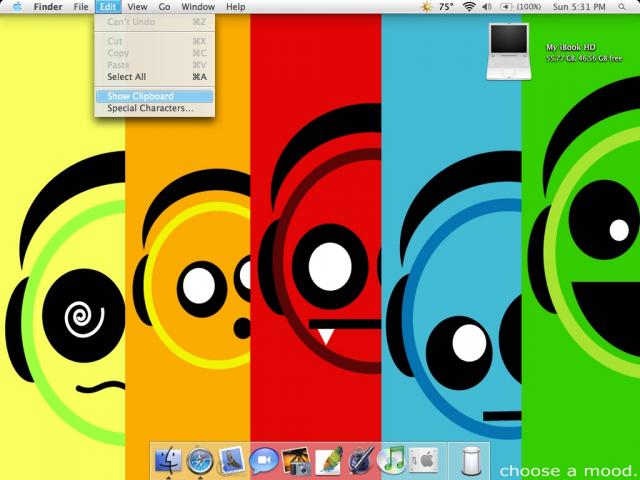Choose Select All from Edit menu
Viewport: 640px width, 480px height.
pyautogui.click(x=154, y=77)
